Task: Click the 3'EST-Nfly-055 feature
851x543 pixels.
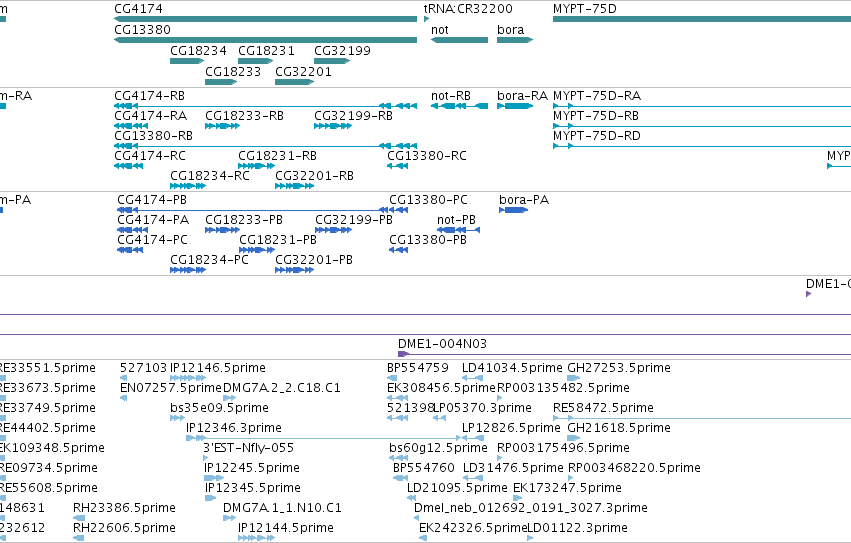Action: (x=205, y=458)
